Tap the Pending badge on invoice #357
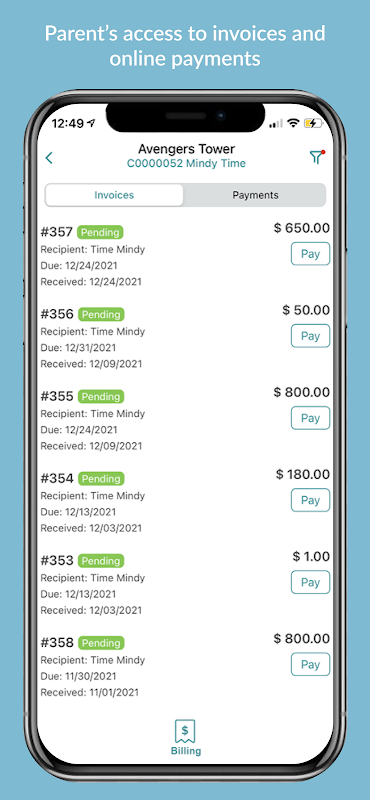 (101, 233)
